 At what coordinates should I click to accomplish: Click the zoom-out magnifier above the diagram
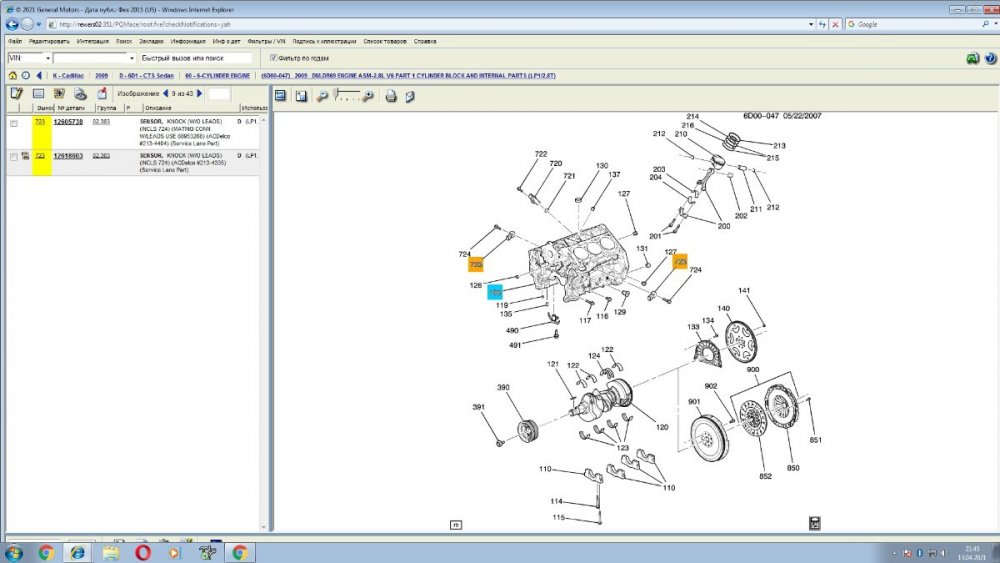[322, 96]
